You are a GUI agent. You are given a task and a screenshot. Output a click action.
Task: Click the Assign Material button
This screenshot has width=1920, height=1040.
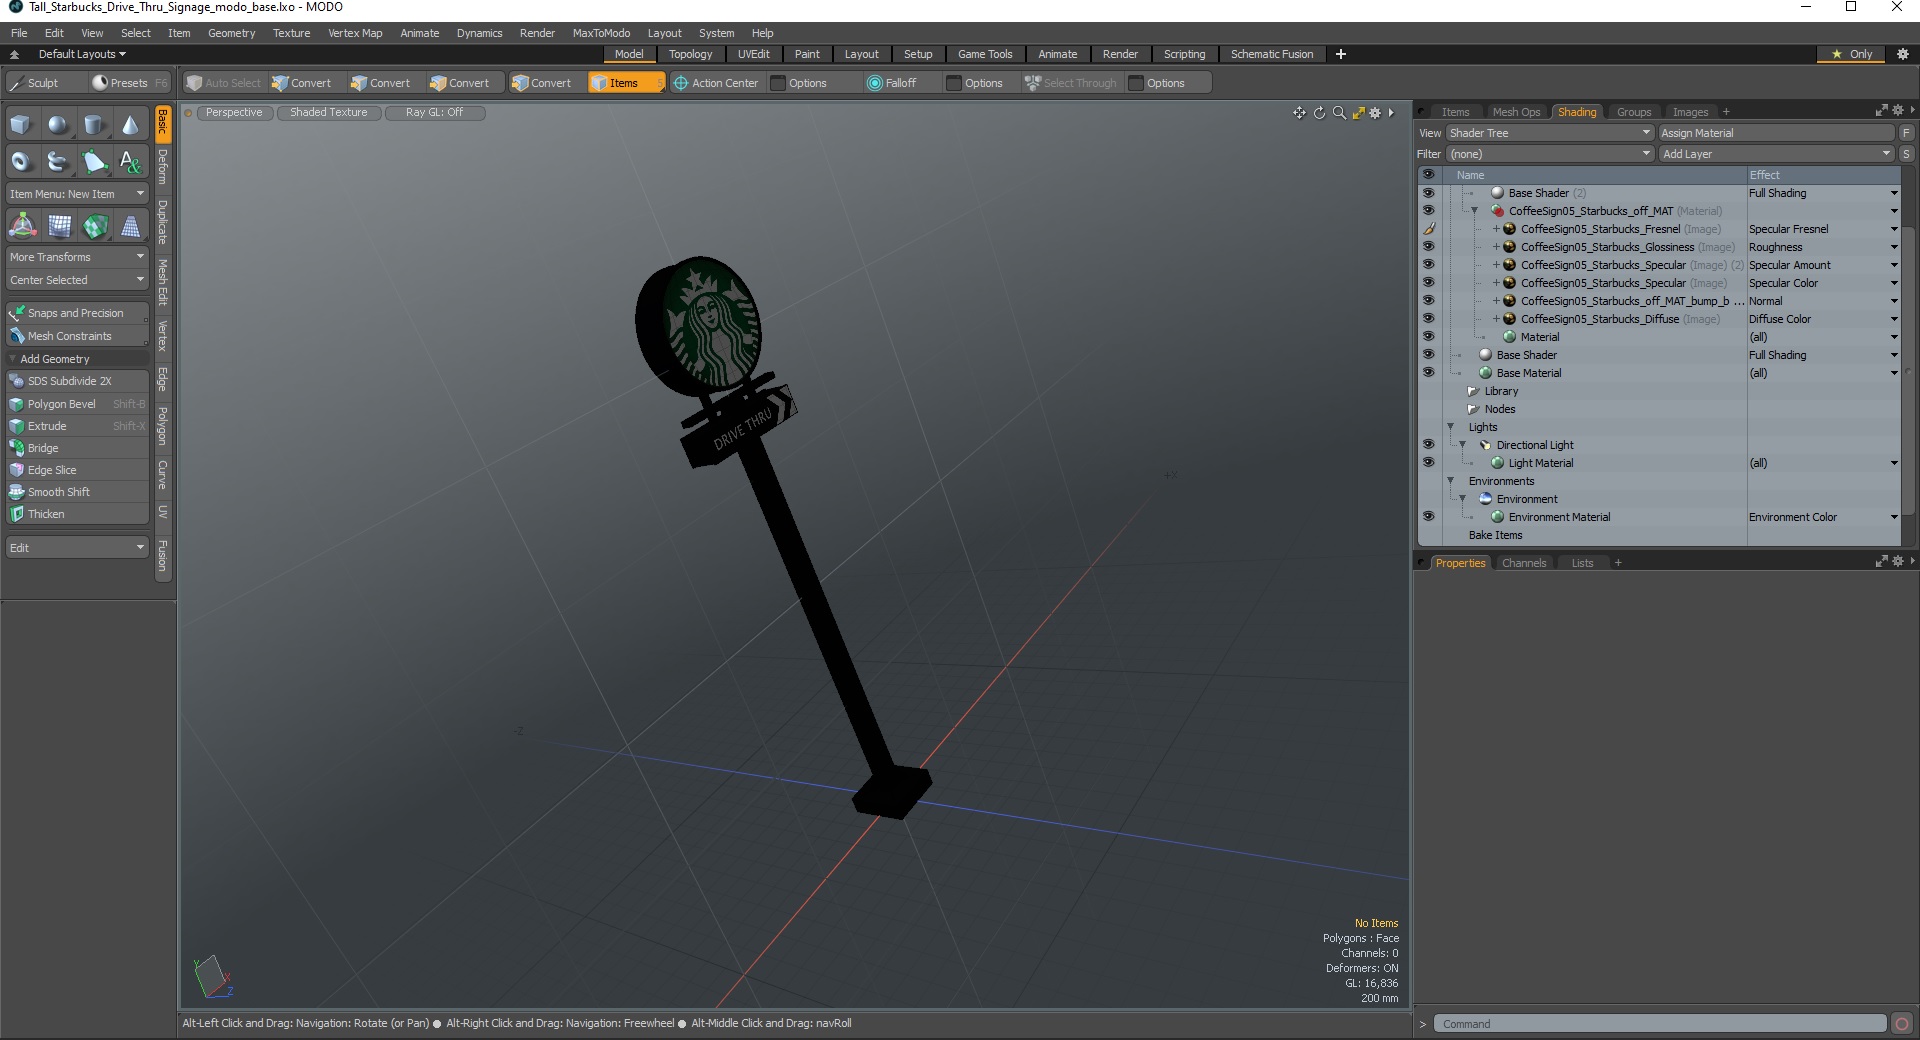click(x=1776, y=133)
